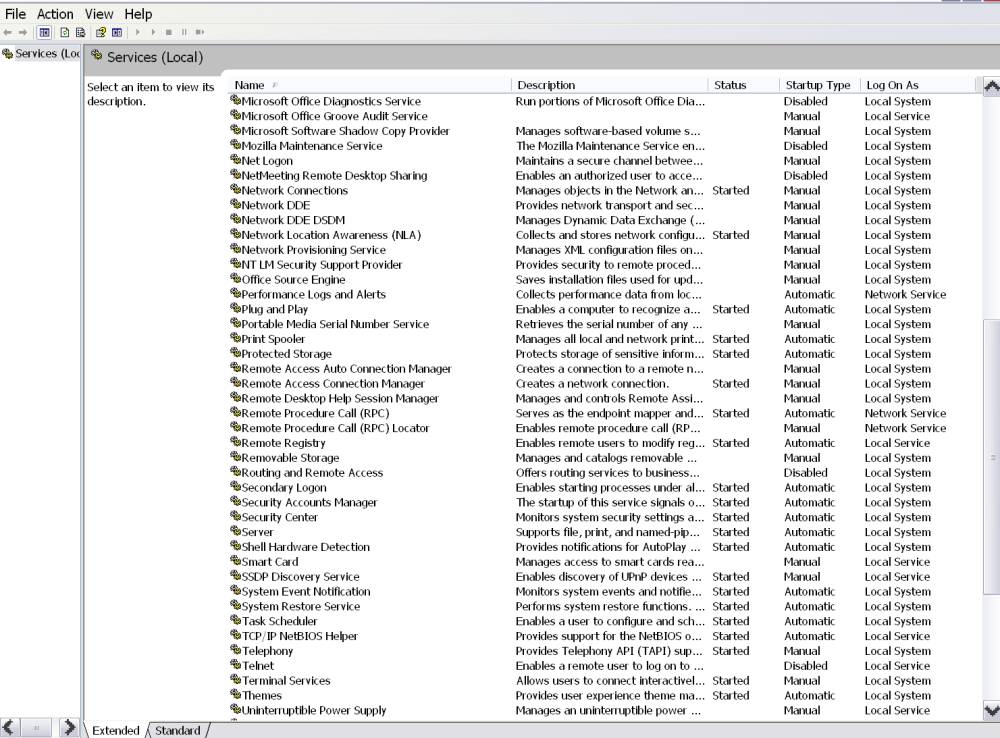The width and height of the screenshot is (1000, 738).
Task: Click the vertical scrollbar thumb
Action: 991,456
